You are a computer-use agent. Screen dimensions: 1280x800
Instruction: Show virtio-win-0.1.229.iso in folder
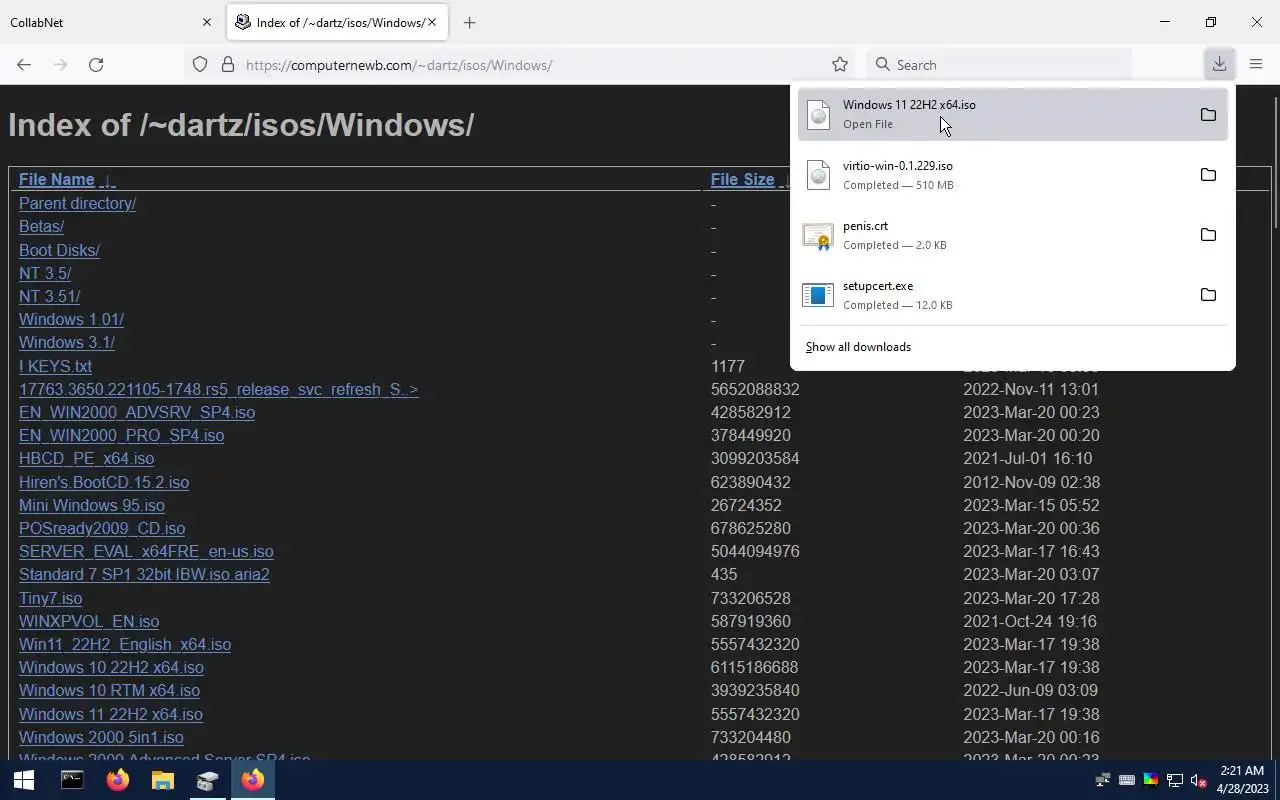tap(1208, 174)
